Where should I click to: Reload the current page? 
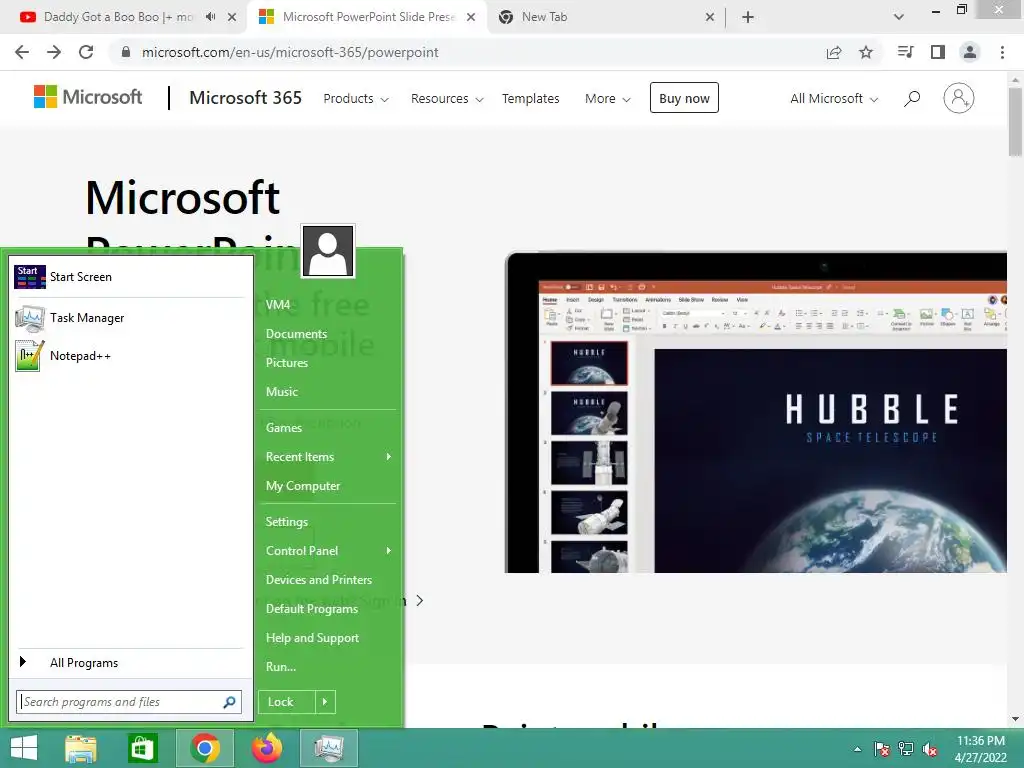(86, 52)
